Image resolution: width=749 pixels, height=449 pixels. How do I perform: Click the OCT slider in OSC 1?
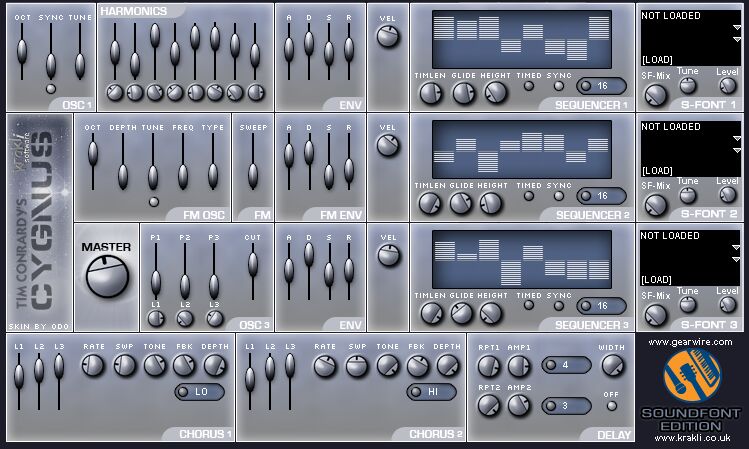21,51
